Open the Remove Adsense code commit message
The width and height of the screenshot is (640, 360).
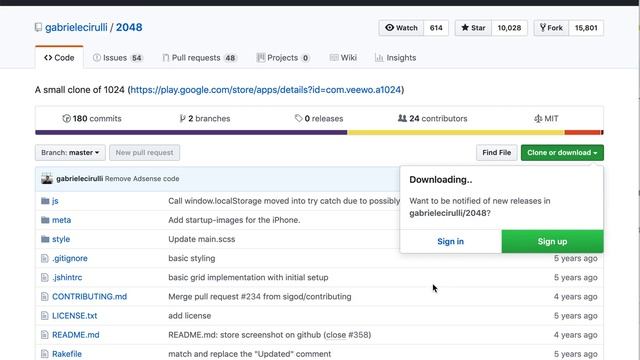coord(142,179)
